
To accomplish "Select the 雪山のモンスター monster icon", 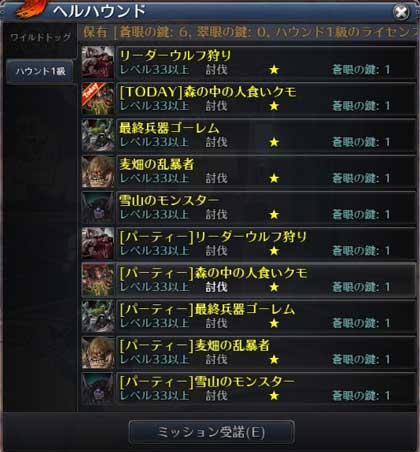I will point(98,208).
